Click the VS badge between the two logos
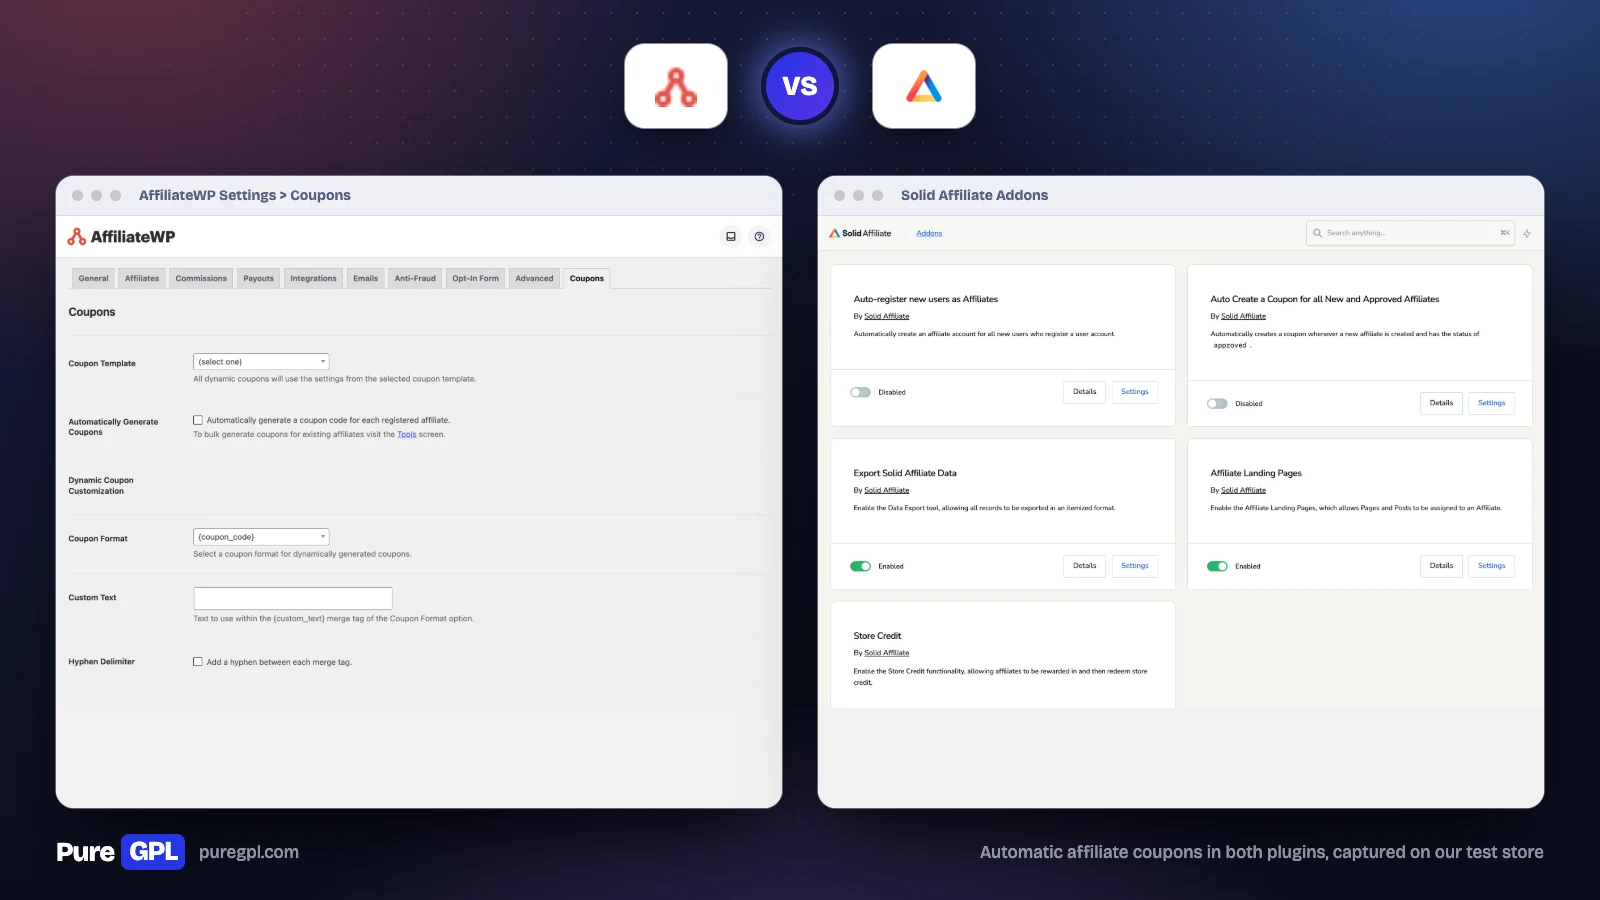Viewport: 1600px width, 900px height. [x=800, y=86]
